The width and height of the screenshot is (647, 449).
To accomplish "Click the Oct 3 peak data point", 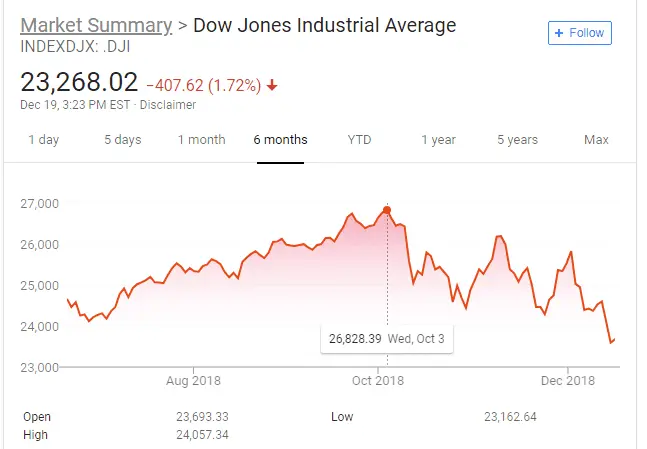I will (387, 210).
